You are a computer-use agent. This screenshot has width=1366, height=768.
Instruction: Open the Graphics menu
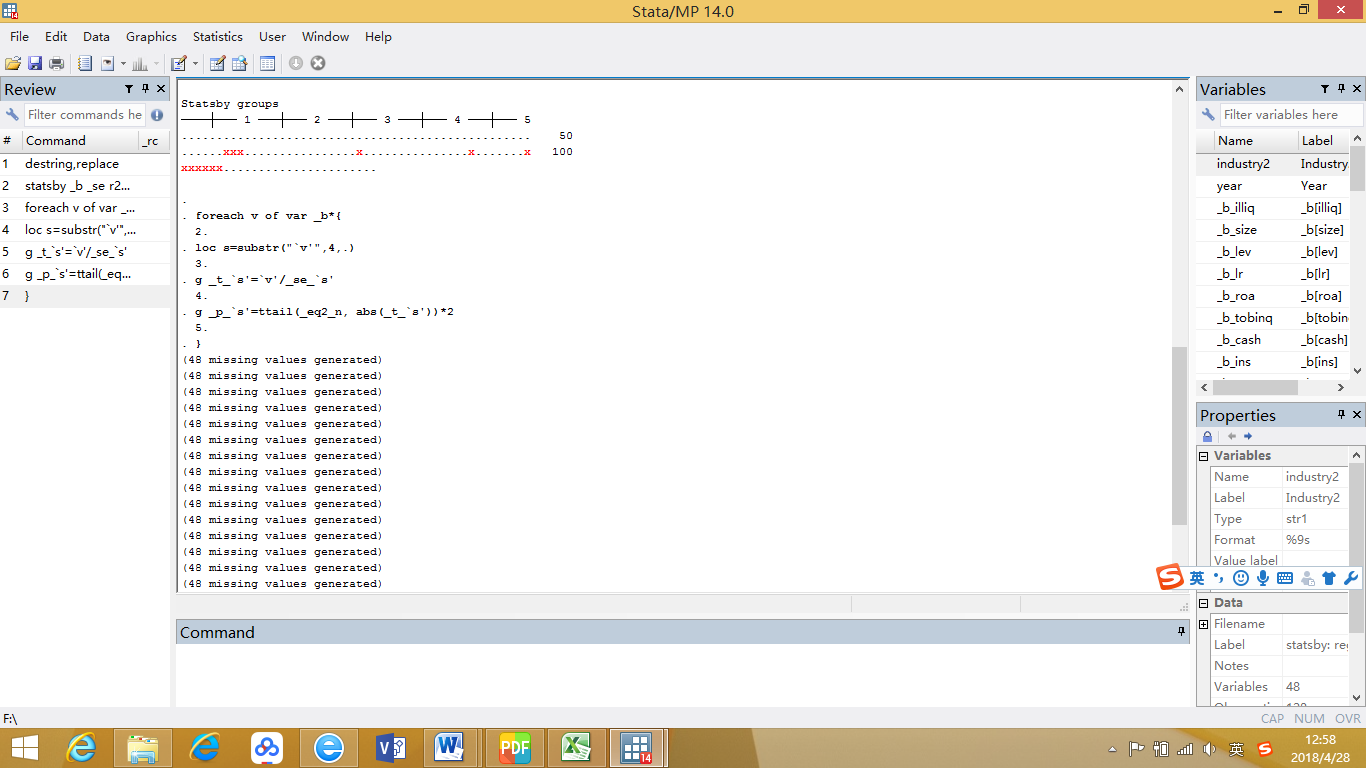click(151, 37)
